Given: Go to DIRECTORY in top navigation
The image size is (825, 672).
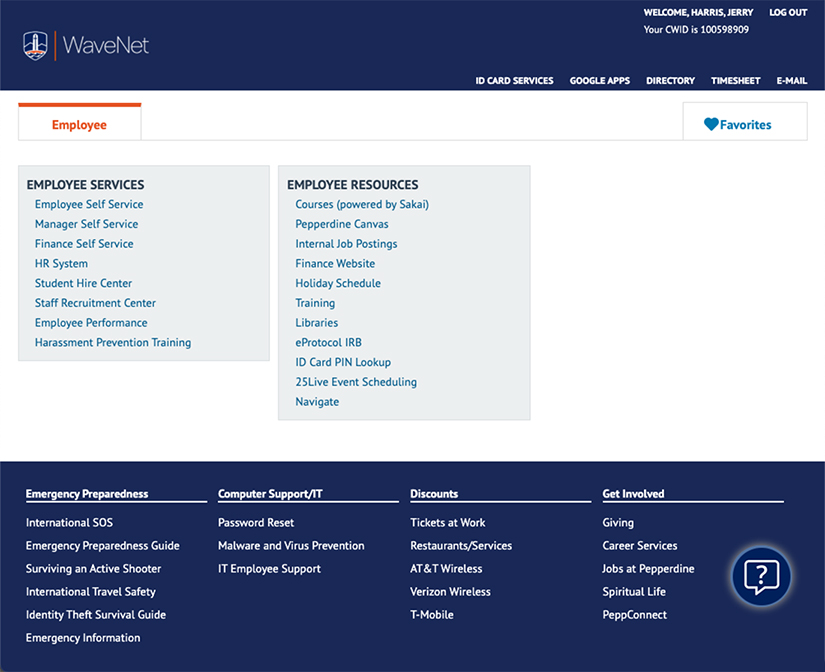Looking at the screenshot, I should tap(670, 81).
